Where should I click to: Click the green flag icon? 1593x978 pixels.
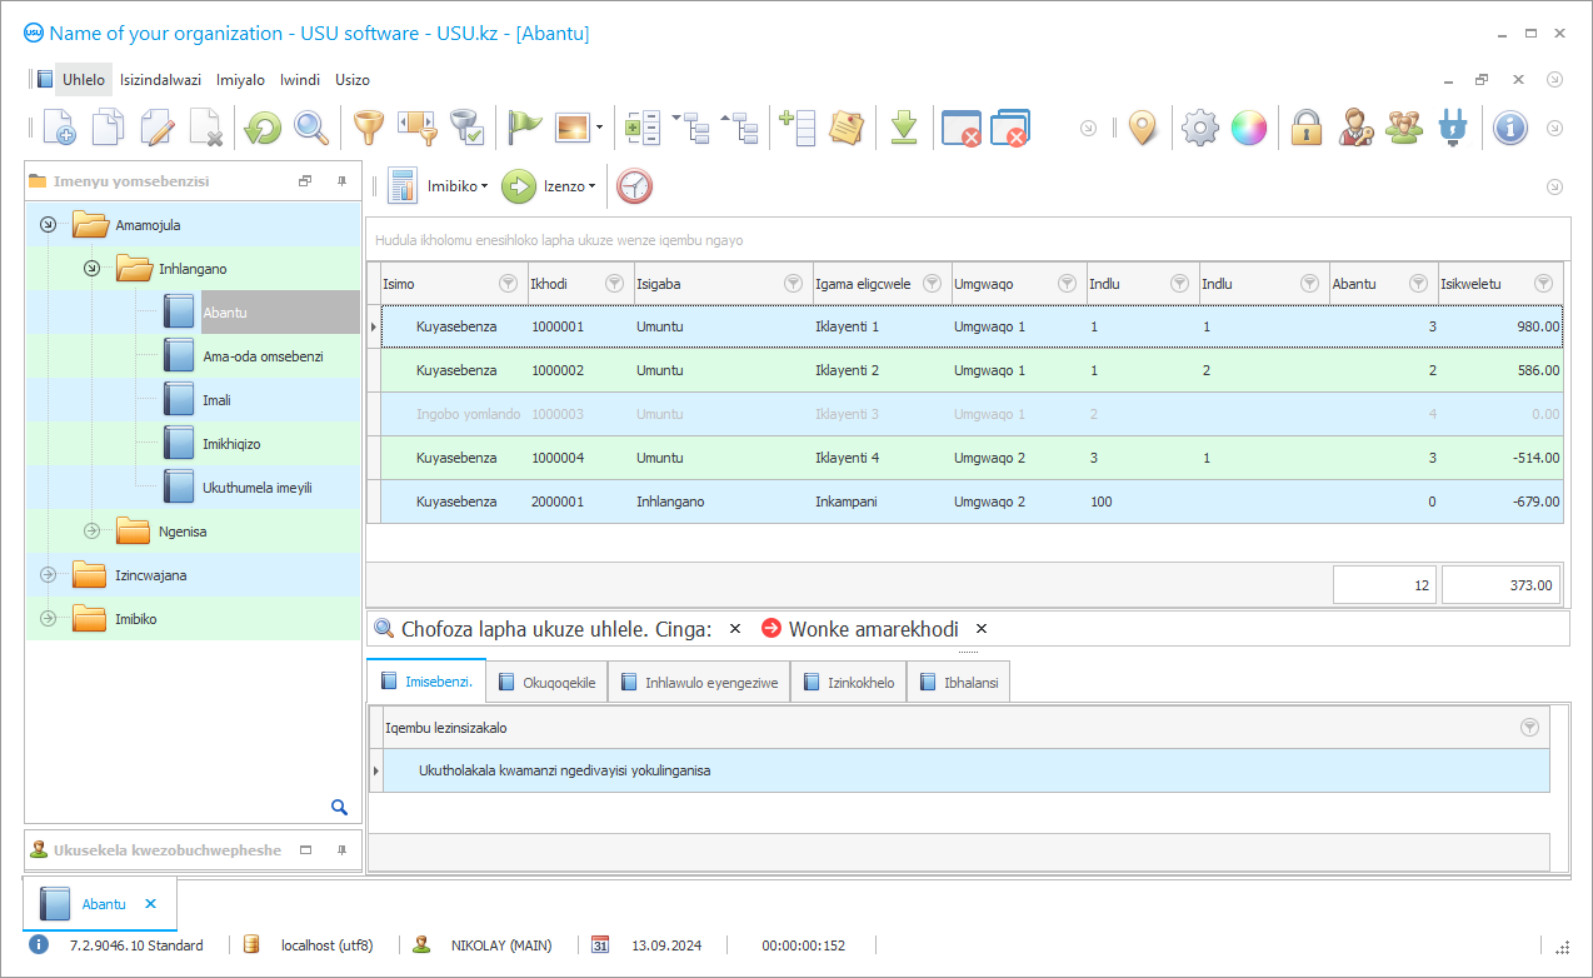(524, 128)
